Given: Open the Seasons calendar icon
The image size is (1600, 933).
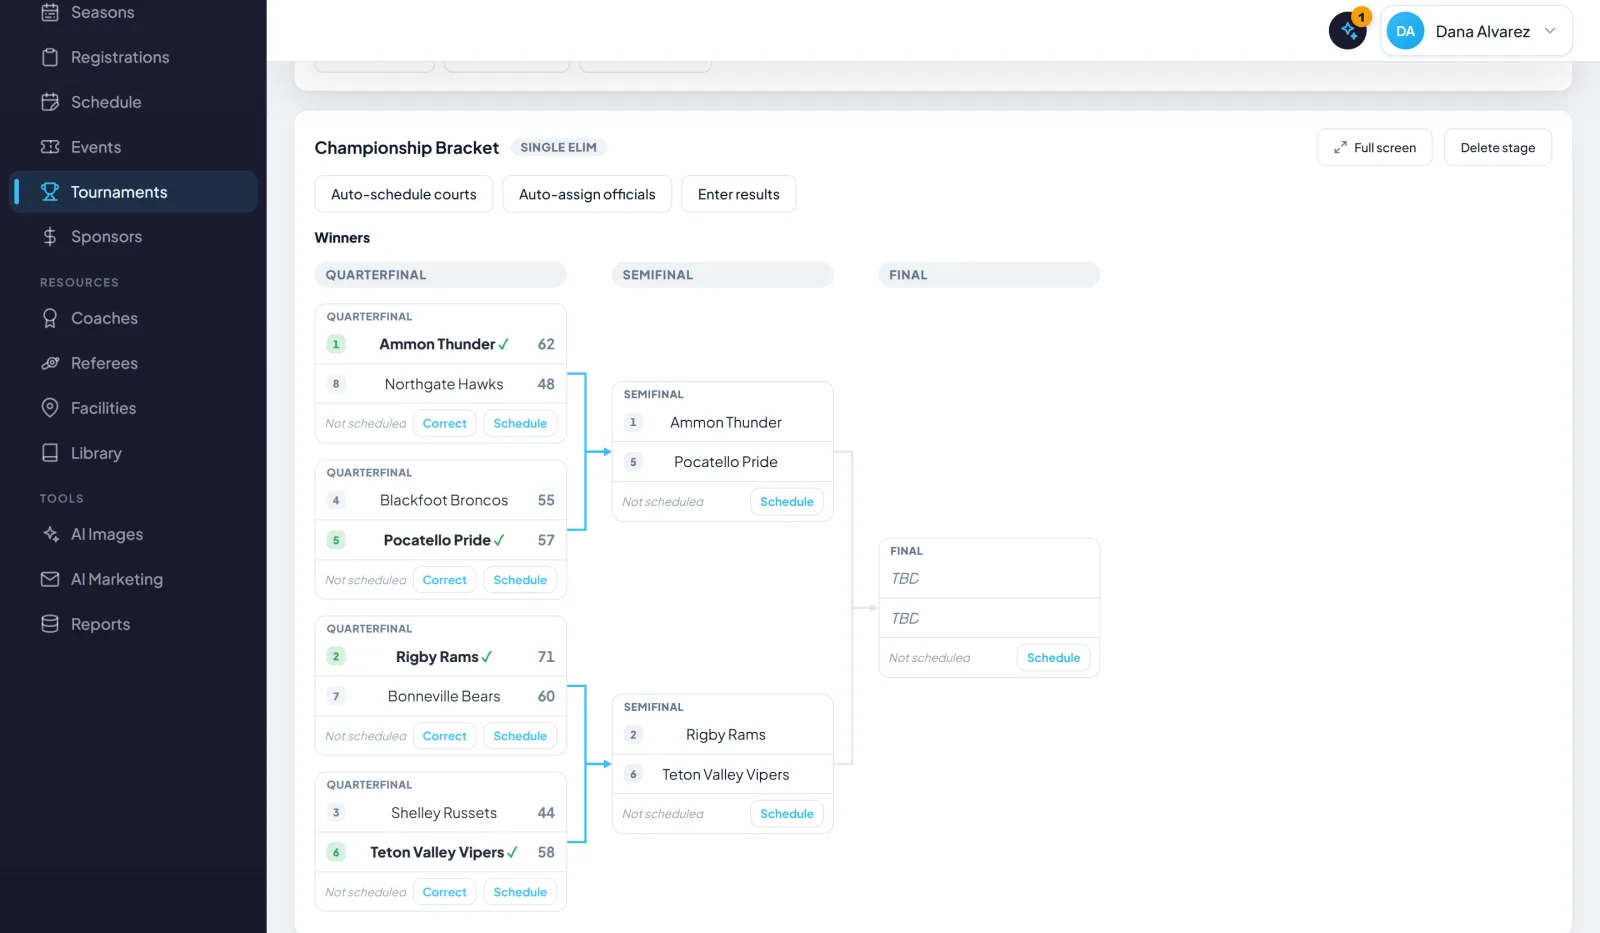Looking at the screenshot, I should tap(50, 12).
